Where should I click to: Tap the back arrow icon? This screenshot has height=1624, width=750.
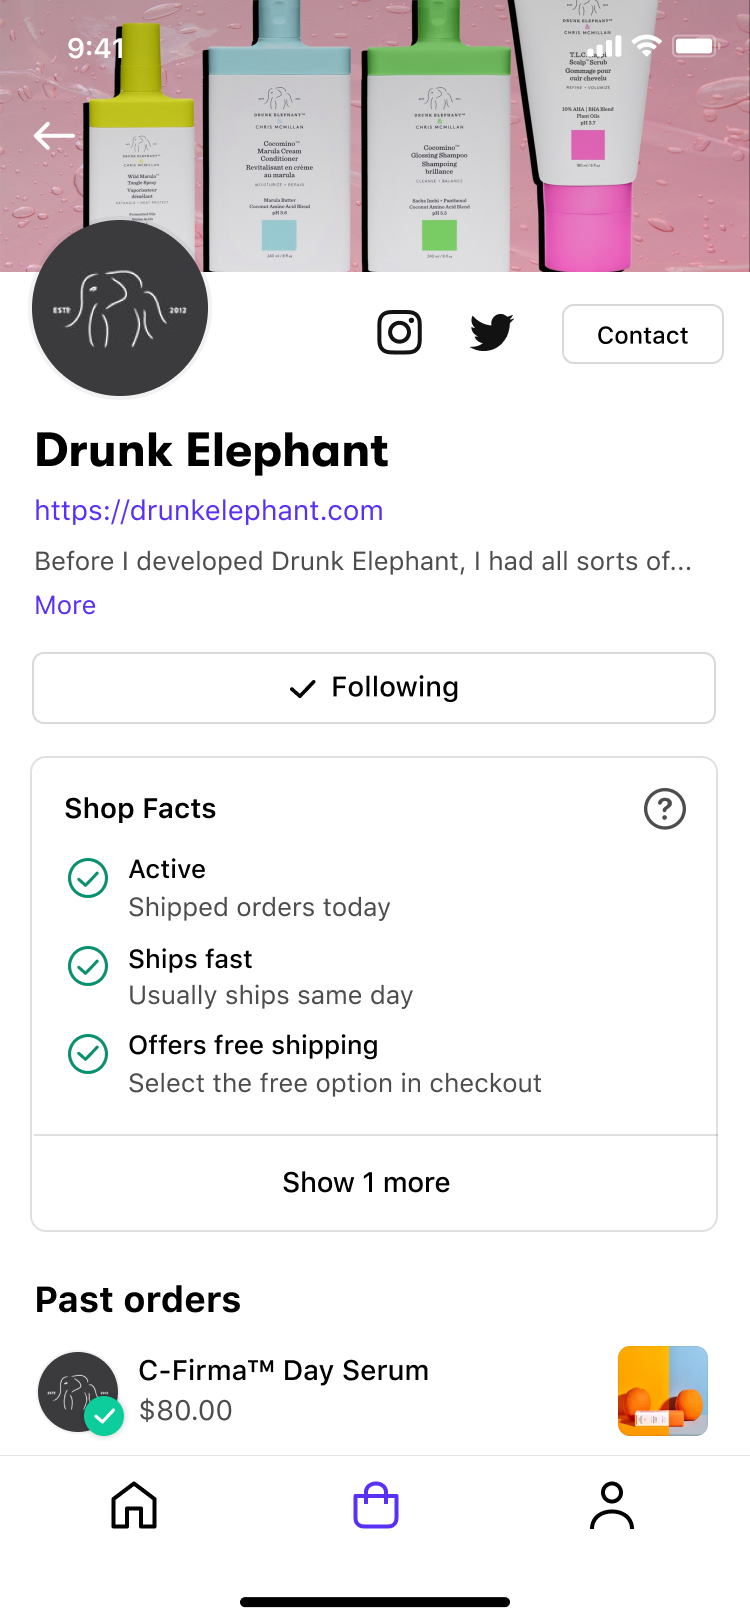click(x=54, y=135)
